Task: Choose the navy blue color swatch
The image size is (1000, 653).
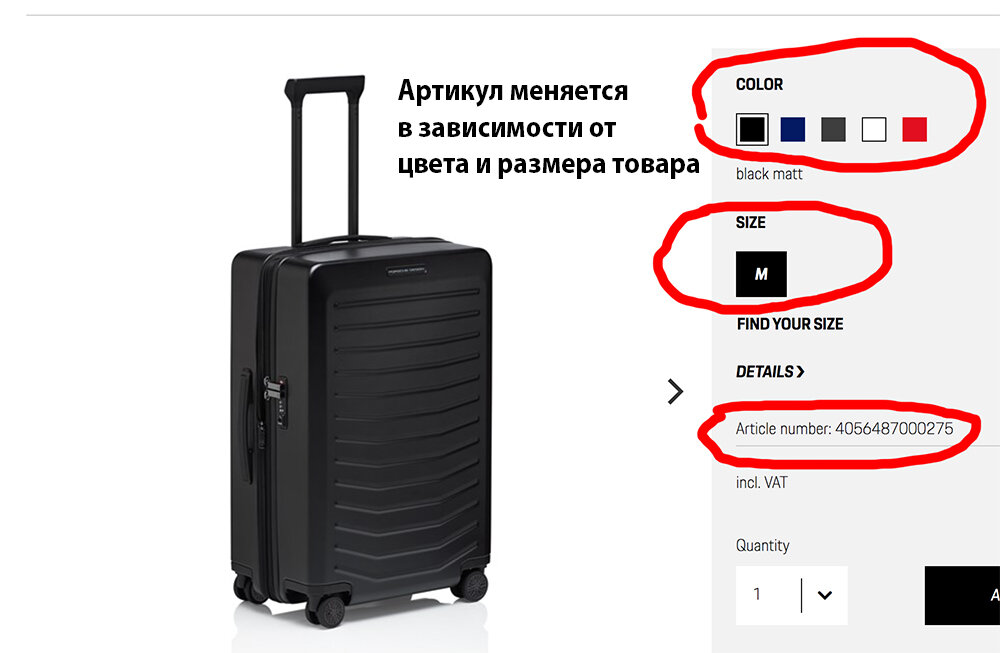Action: (792, 129)
